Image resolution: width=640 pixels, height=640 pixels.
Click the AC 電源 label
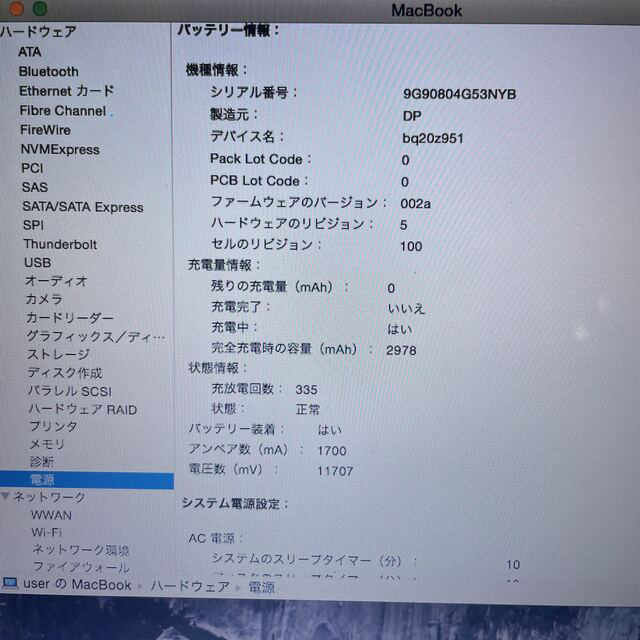216,538
